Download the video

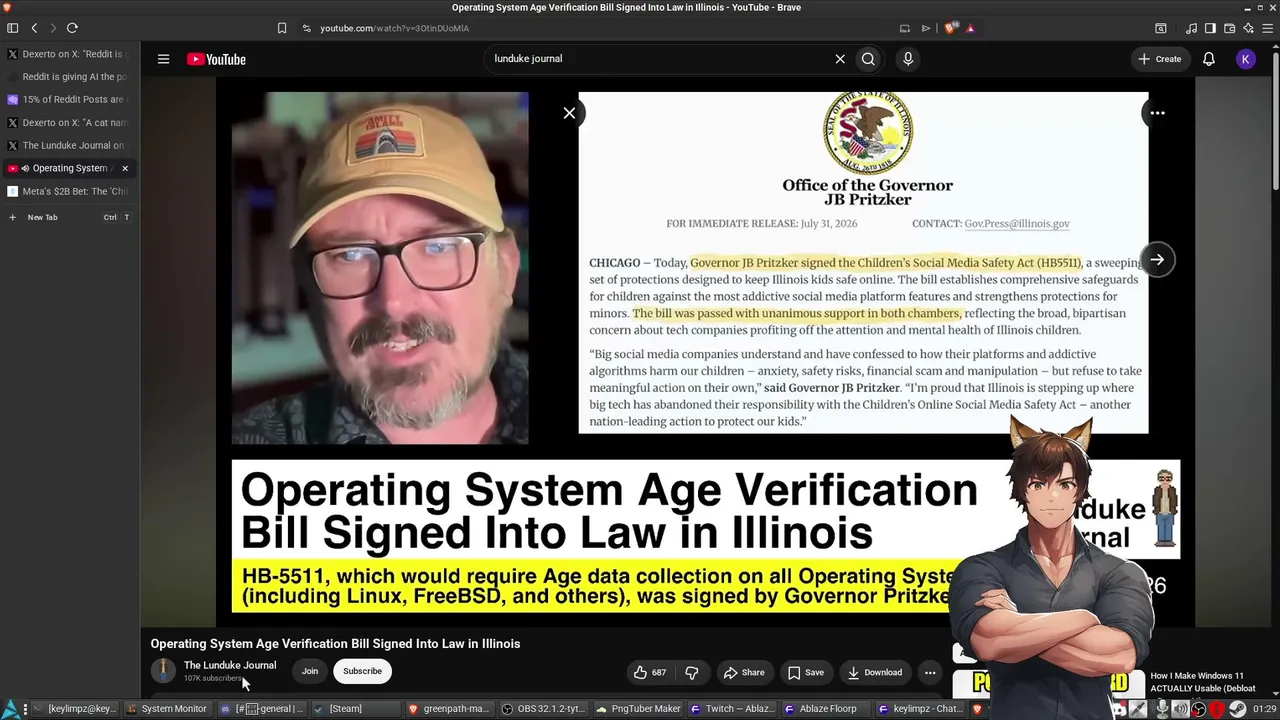875,672
